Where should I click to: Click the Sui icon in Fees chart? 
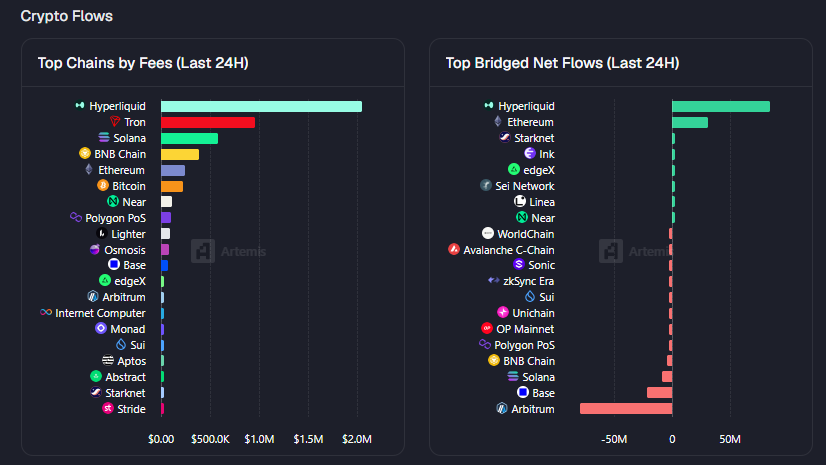point(121,344)
